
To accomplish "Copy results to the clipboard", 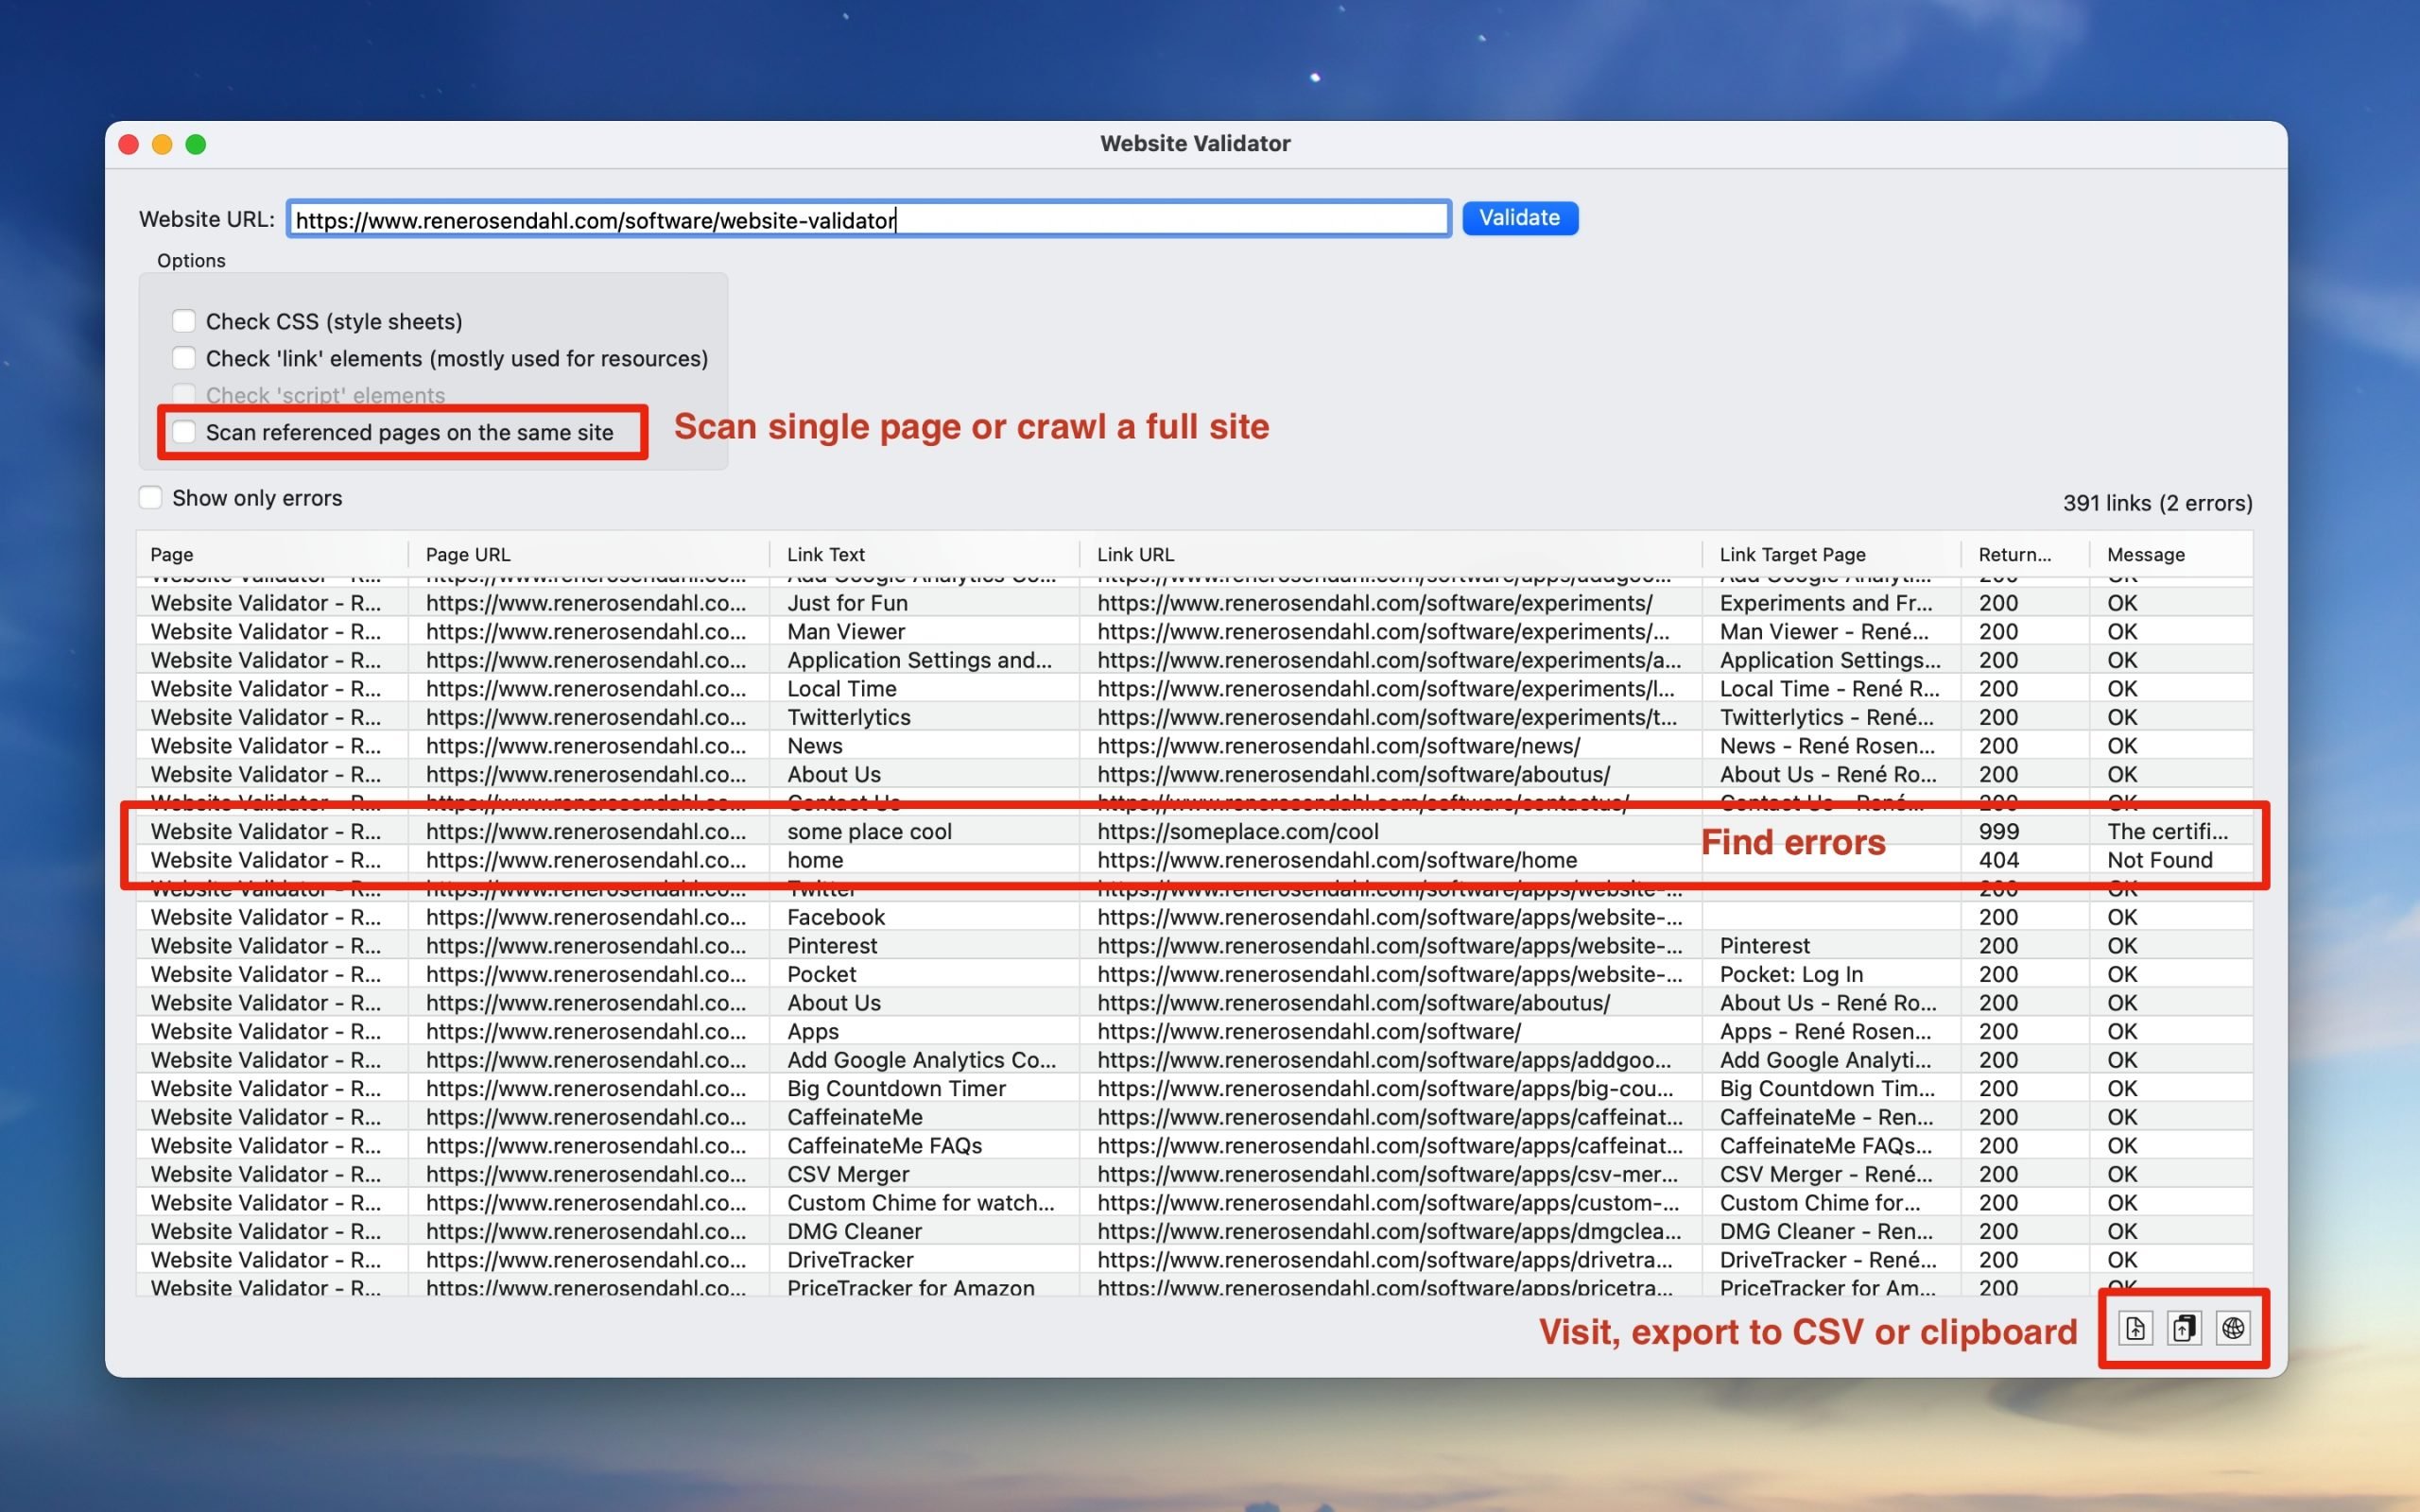I will [x=2184, y=1328].
